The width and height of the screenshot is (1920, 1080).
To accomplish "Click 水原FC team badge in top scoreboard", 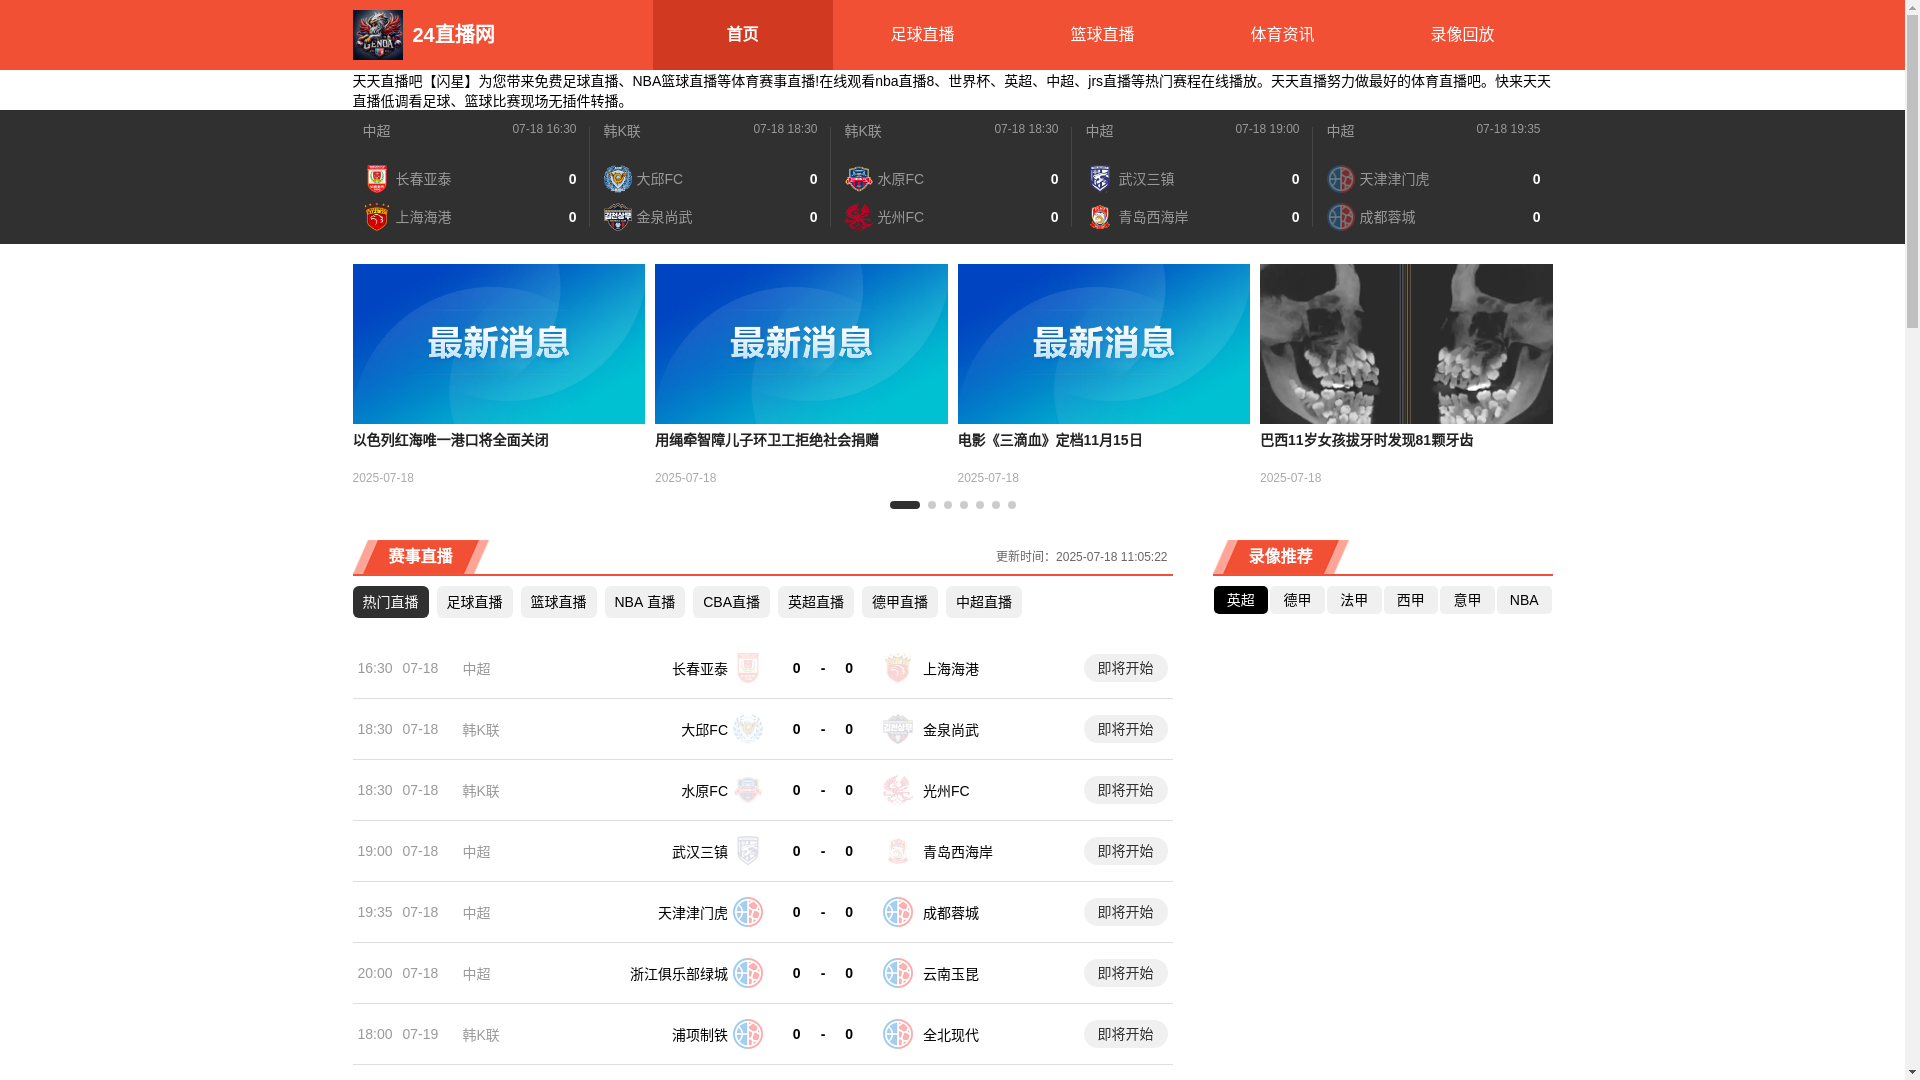I will (x=859, y=179).
